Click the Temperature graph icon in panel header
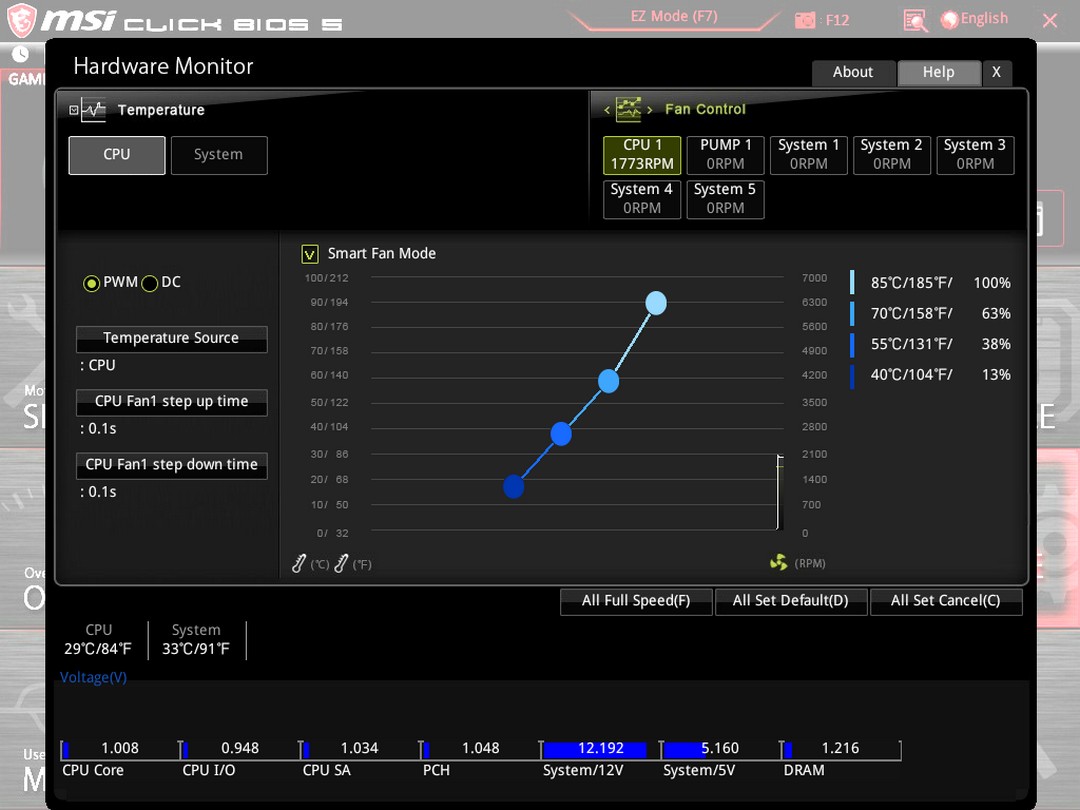This screenshot has height=810, width=1080. point(93,110)
